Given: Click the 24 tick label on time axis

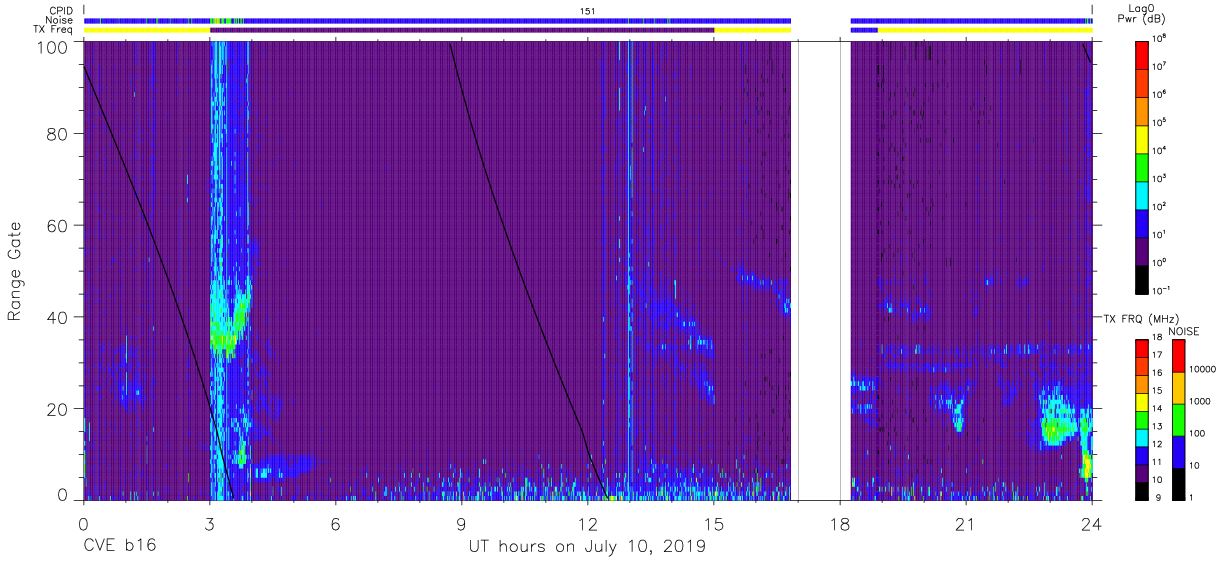Looking at the screenshot, I should coord(1092,524).
